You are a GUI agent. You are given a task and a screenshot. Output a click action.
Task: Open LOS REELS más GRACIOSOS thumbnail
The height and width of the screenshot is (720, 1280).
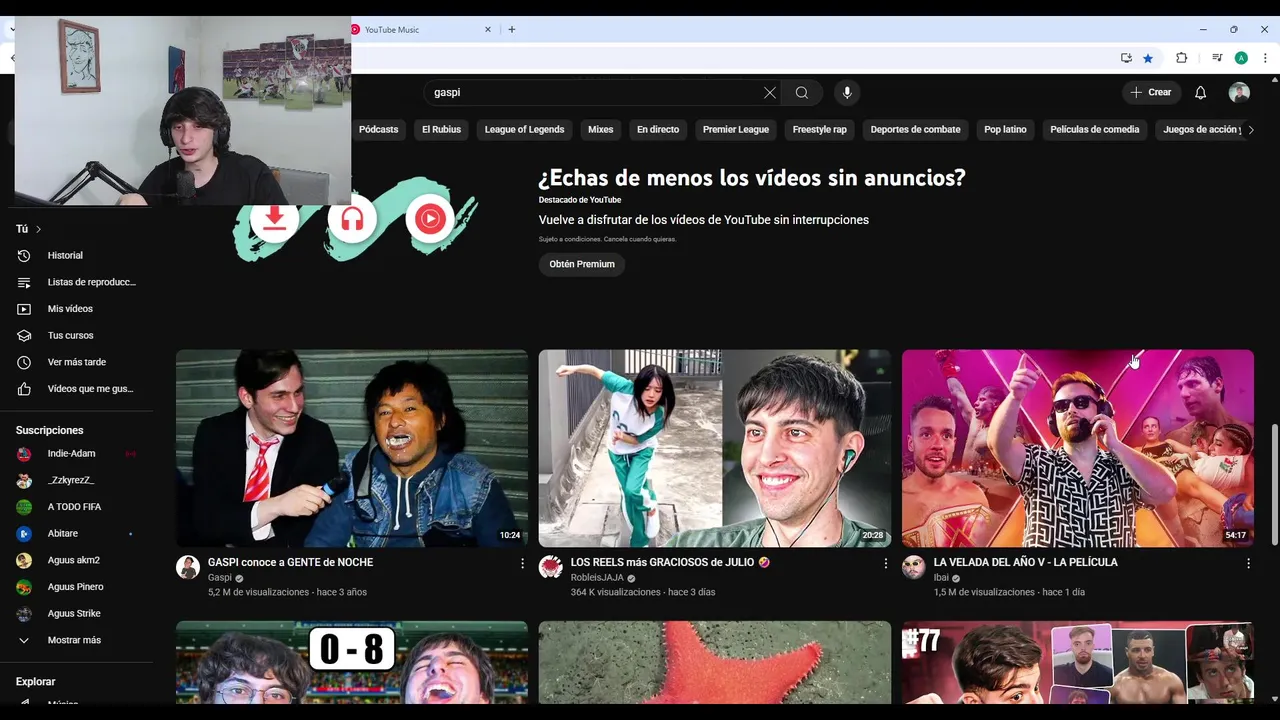(715, 448)
